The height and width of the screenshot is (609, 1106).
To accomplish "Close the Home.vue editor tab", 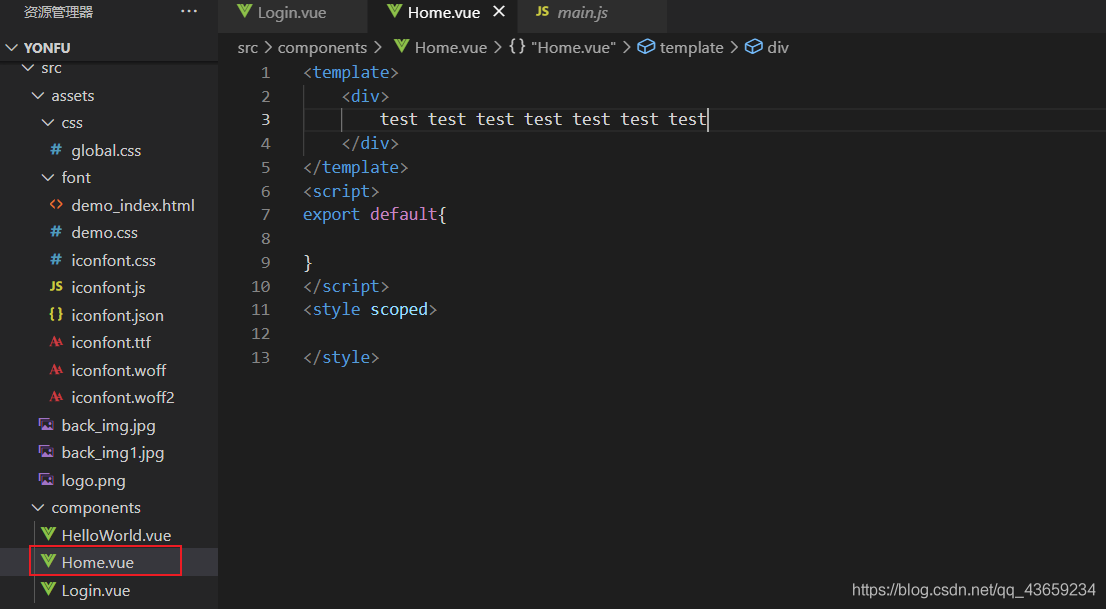I will [x=499, y=12].
